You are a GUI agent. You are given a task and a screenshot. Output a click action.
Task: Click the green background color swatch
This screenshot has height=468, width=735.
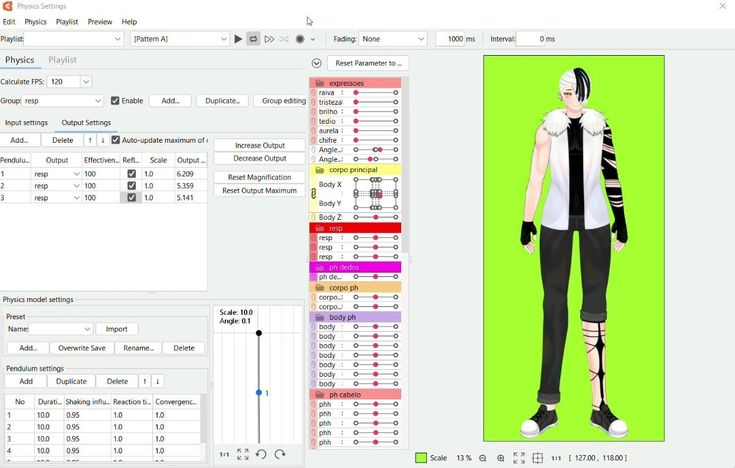pos(421,458)
